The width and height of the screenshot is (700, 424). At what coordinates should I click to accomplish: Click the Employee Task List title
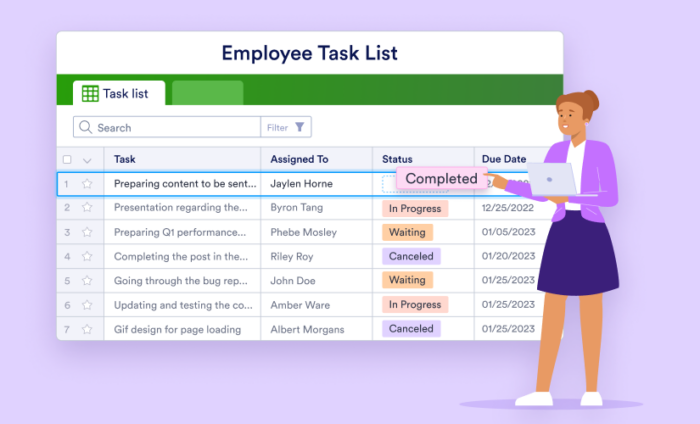309,53
